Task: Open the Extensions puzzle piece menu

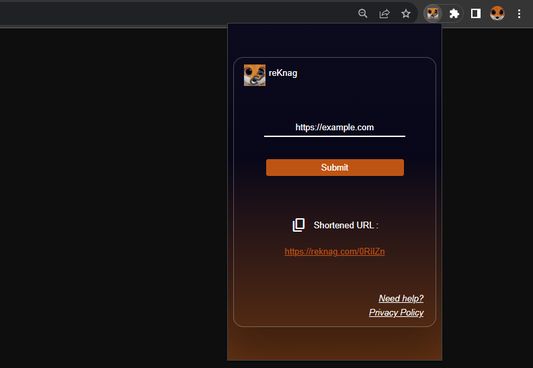Action: pyautogui.click(x=454, y=14)
